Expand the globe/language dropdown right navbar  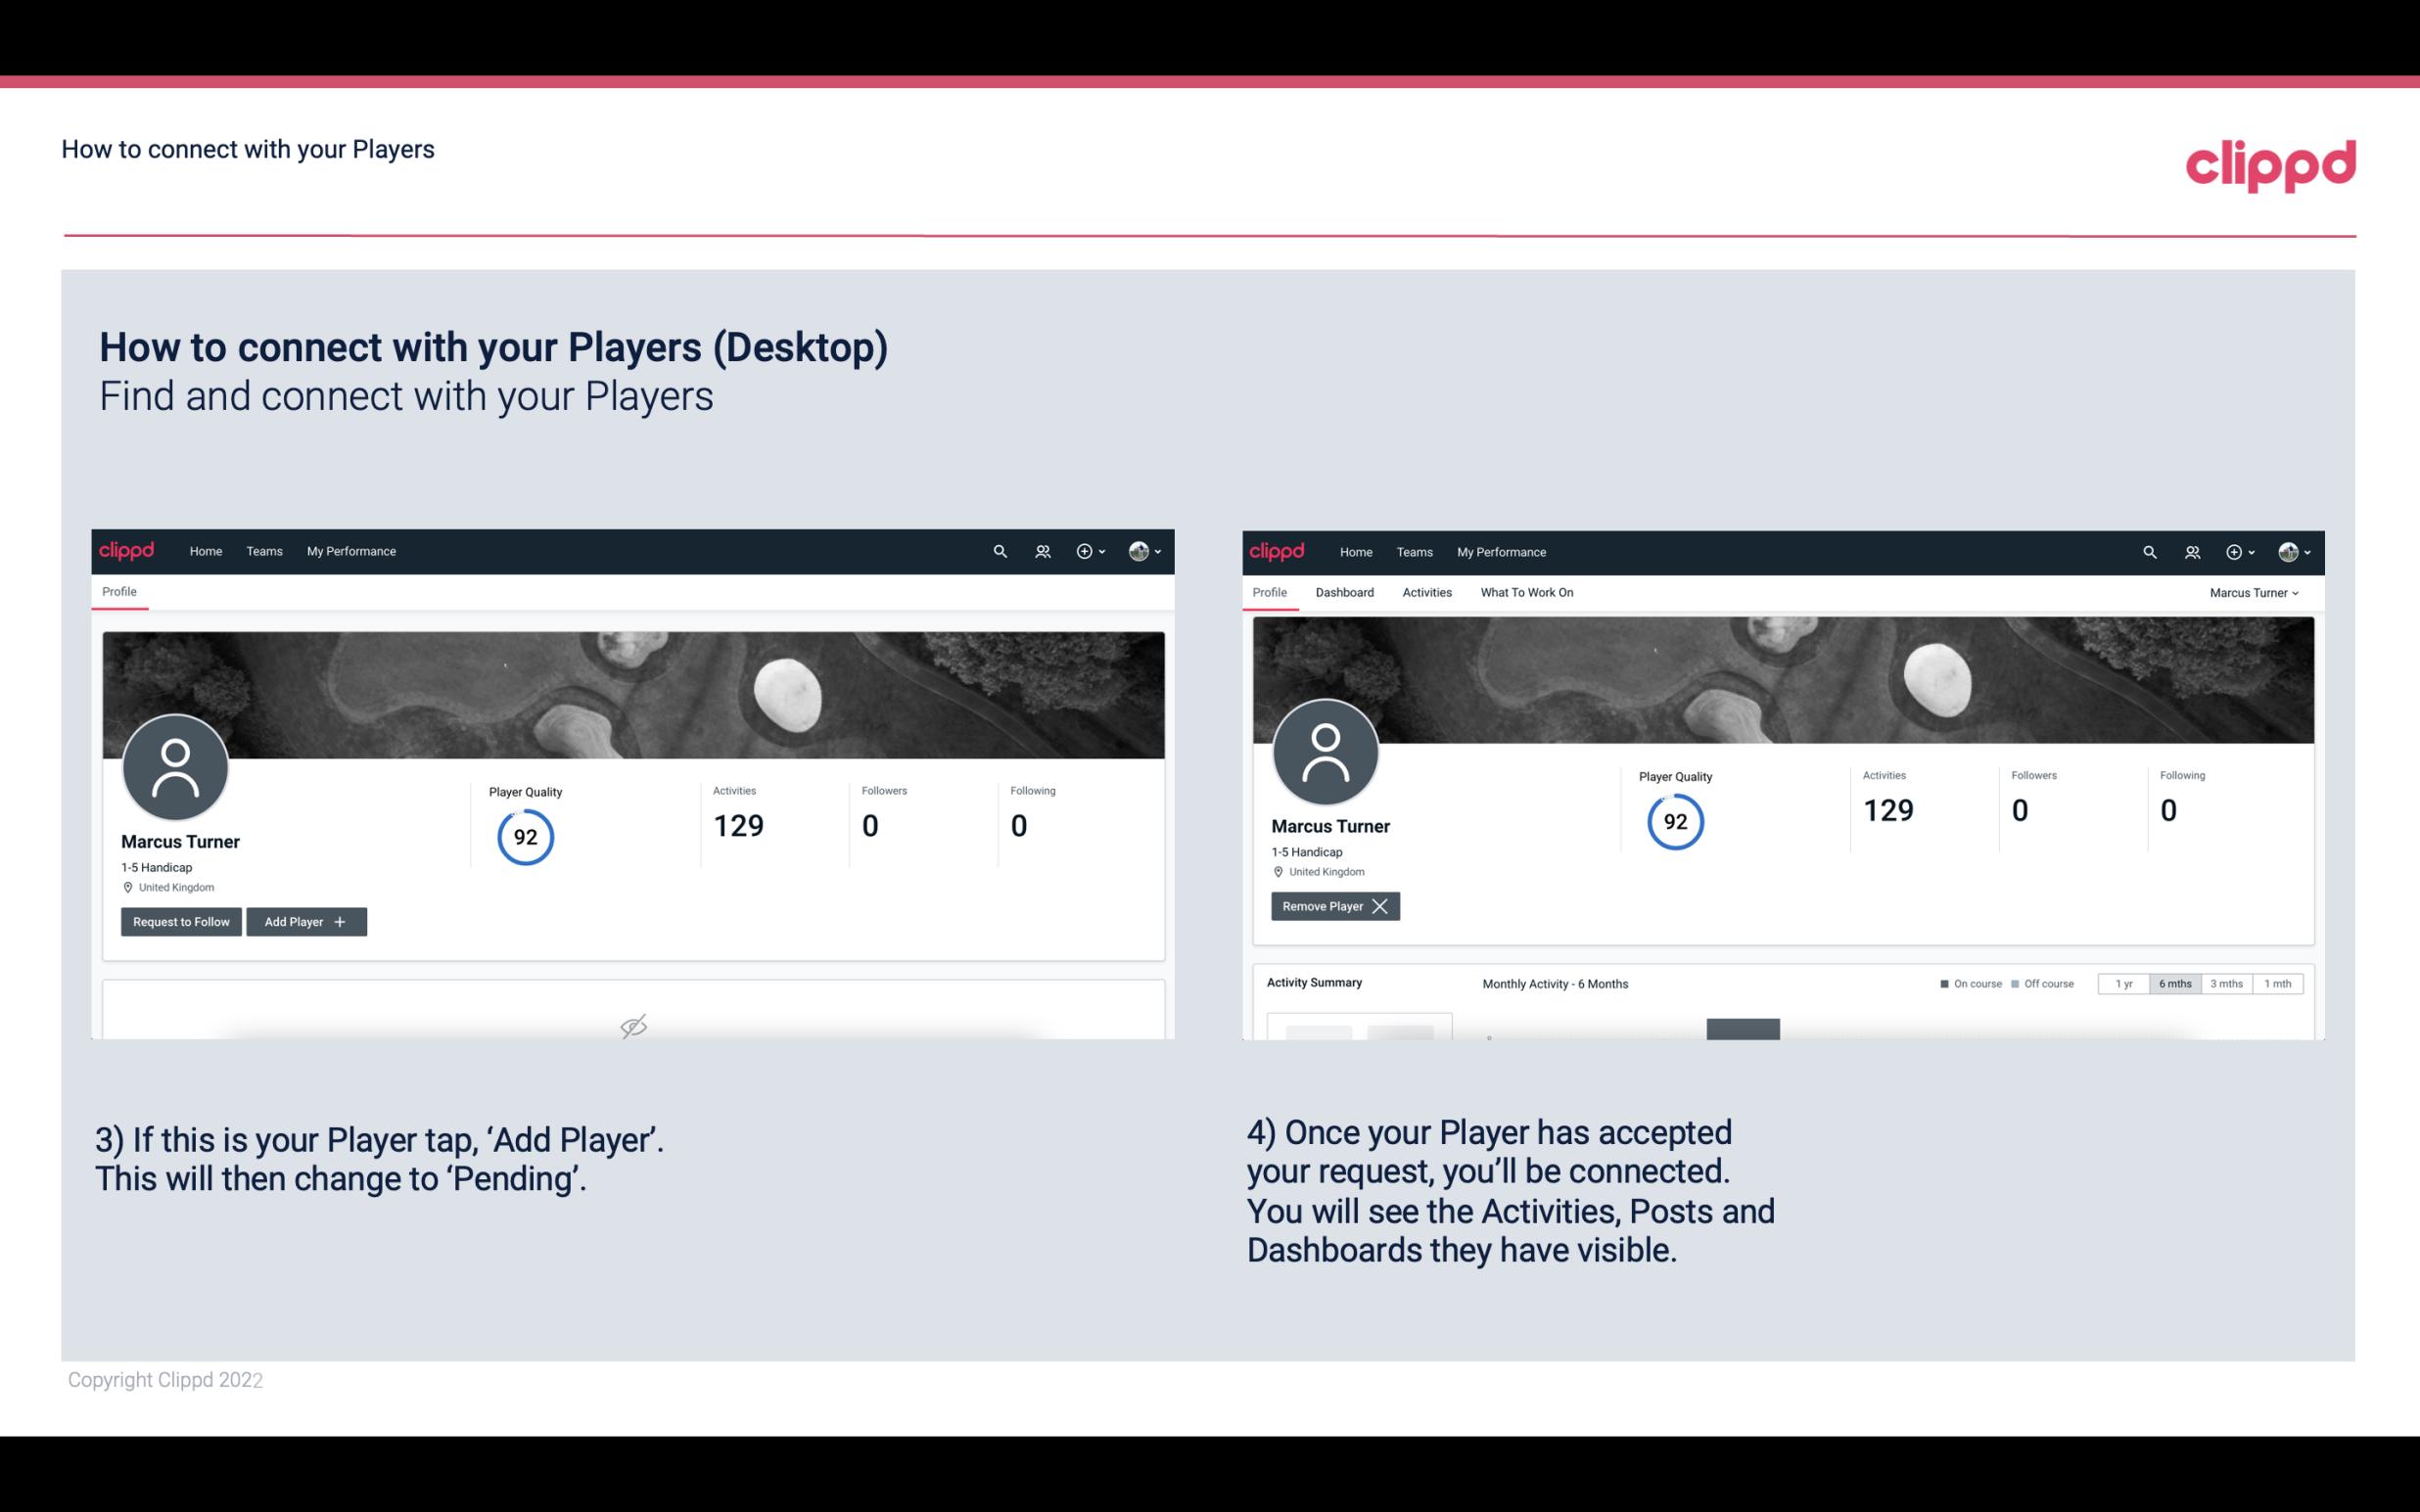pos(2291,552)
